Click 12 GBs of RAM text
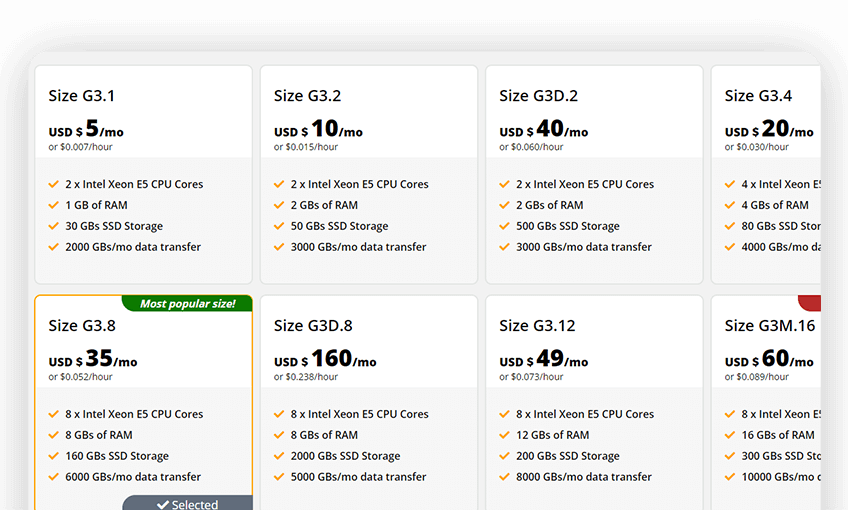 553,435
